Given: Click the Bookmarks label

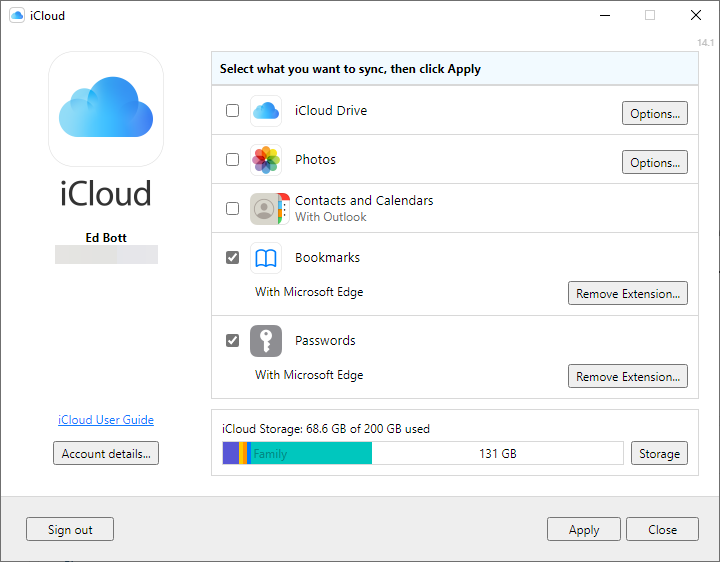Looking at the screenshot, I should (327, 258).
